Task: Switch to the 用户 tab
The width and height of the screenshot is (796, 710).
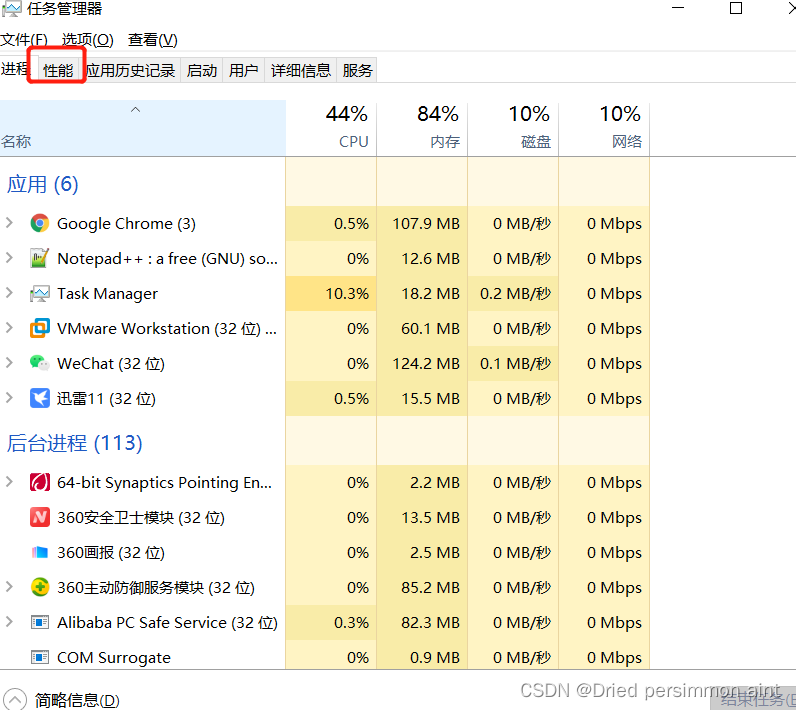Action: 244,70
